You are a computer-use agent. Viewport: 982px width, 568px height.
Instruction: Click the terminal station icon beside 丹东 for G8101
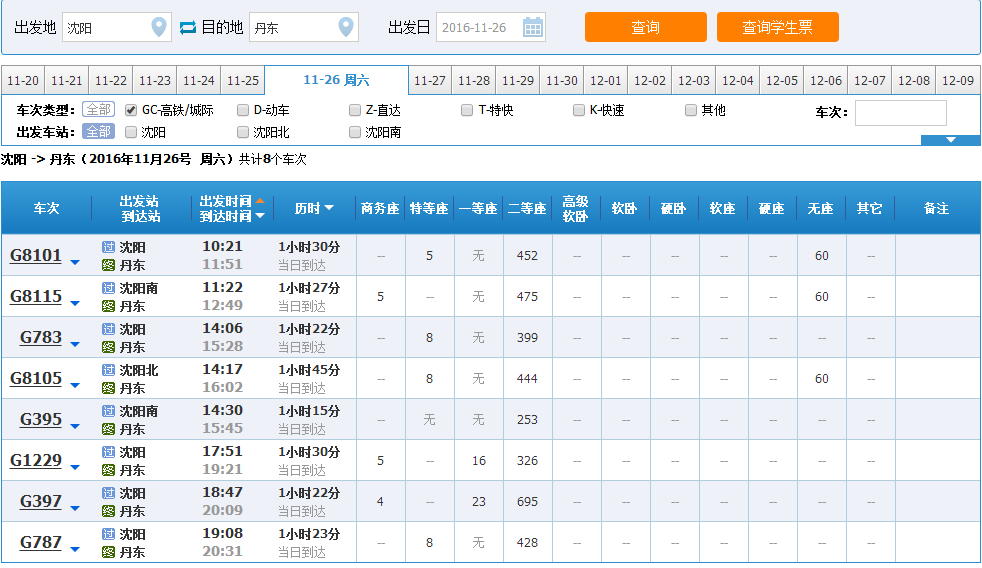pos(108,265)
